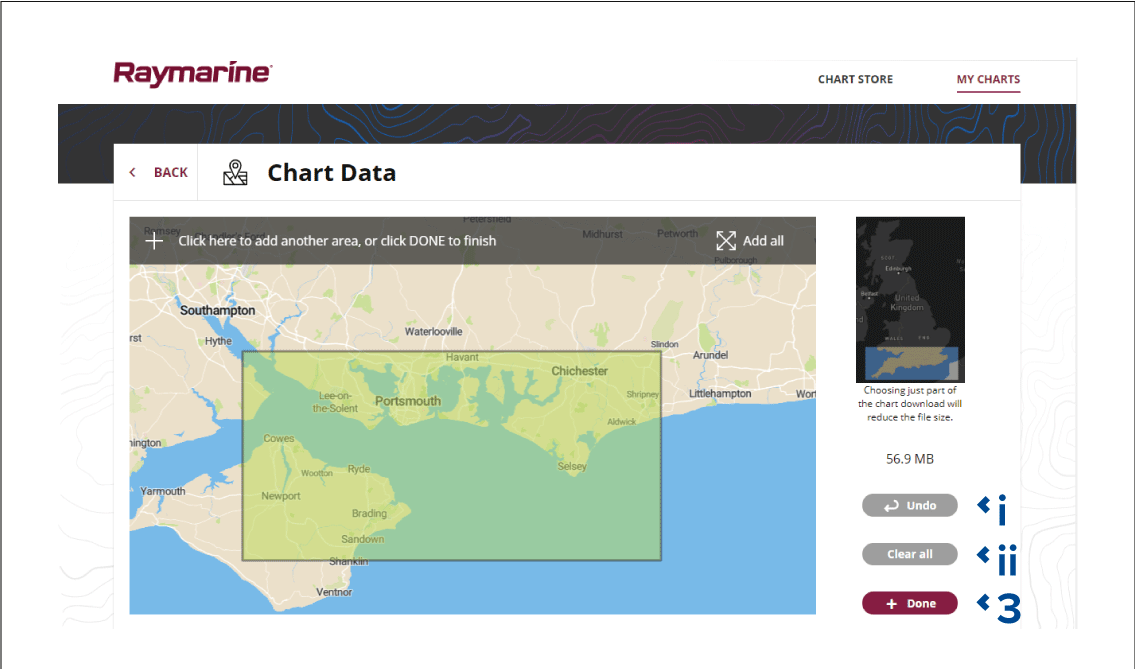Open the Chart Store tab
The image size is (1135, 669).
[855, 80]
